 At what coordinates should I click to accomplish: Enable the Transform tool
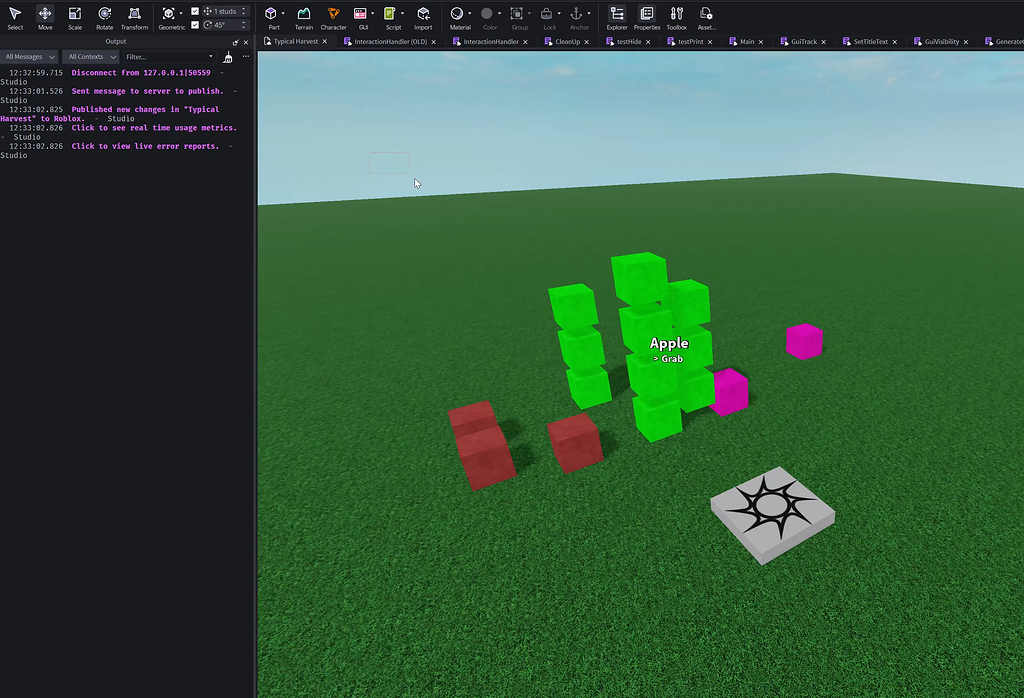tap(135, 18)
